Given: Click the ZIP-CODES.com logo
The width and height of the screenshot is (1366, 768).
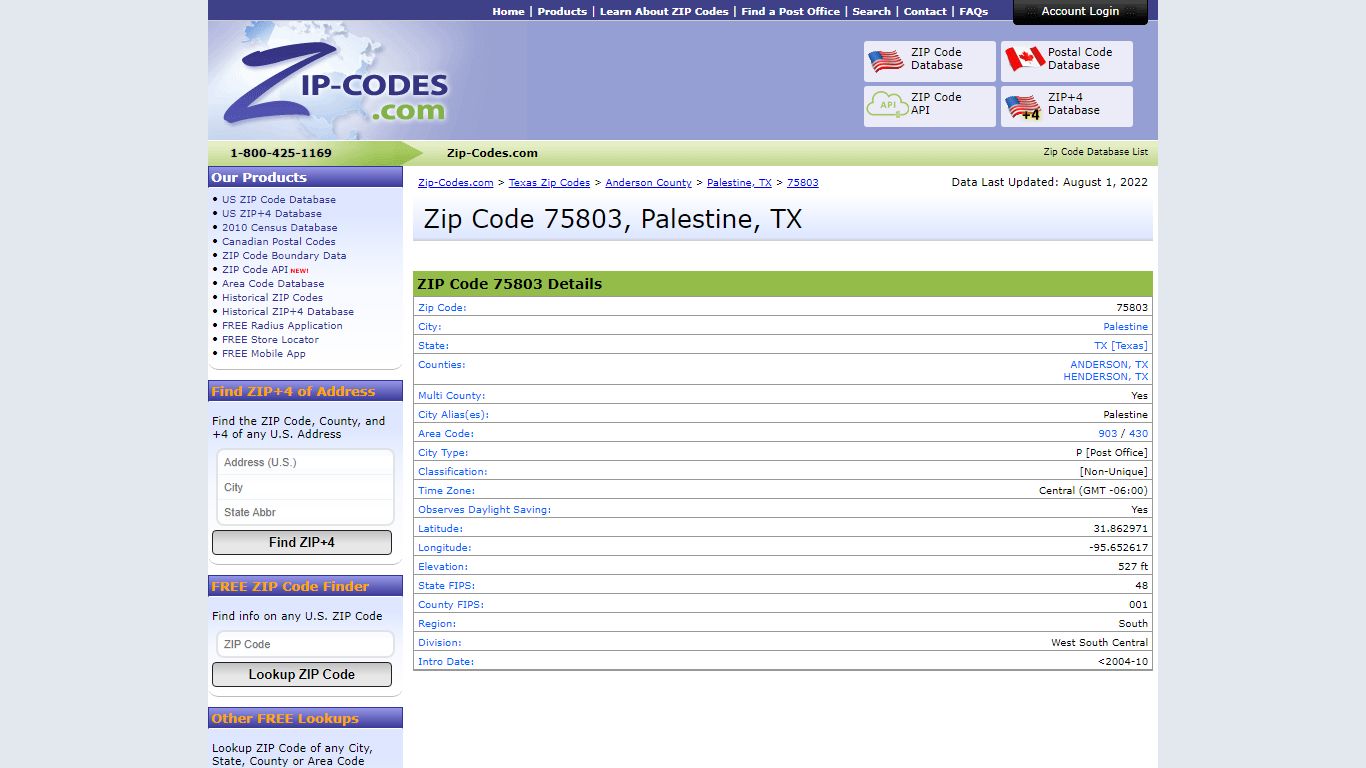Looking at the screenshot, I should (x=336, y=84).
